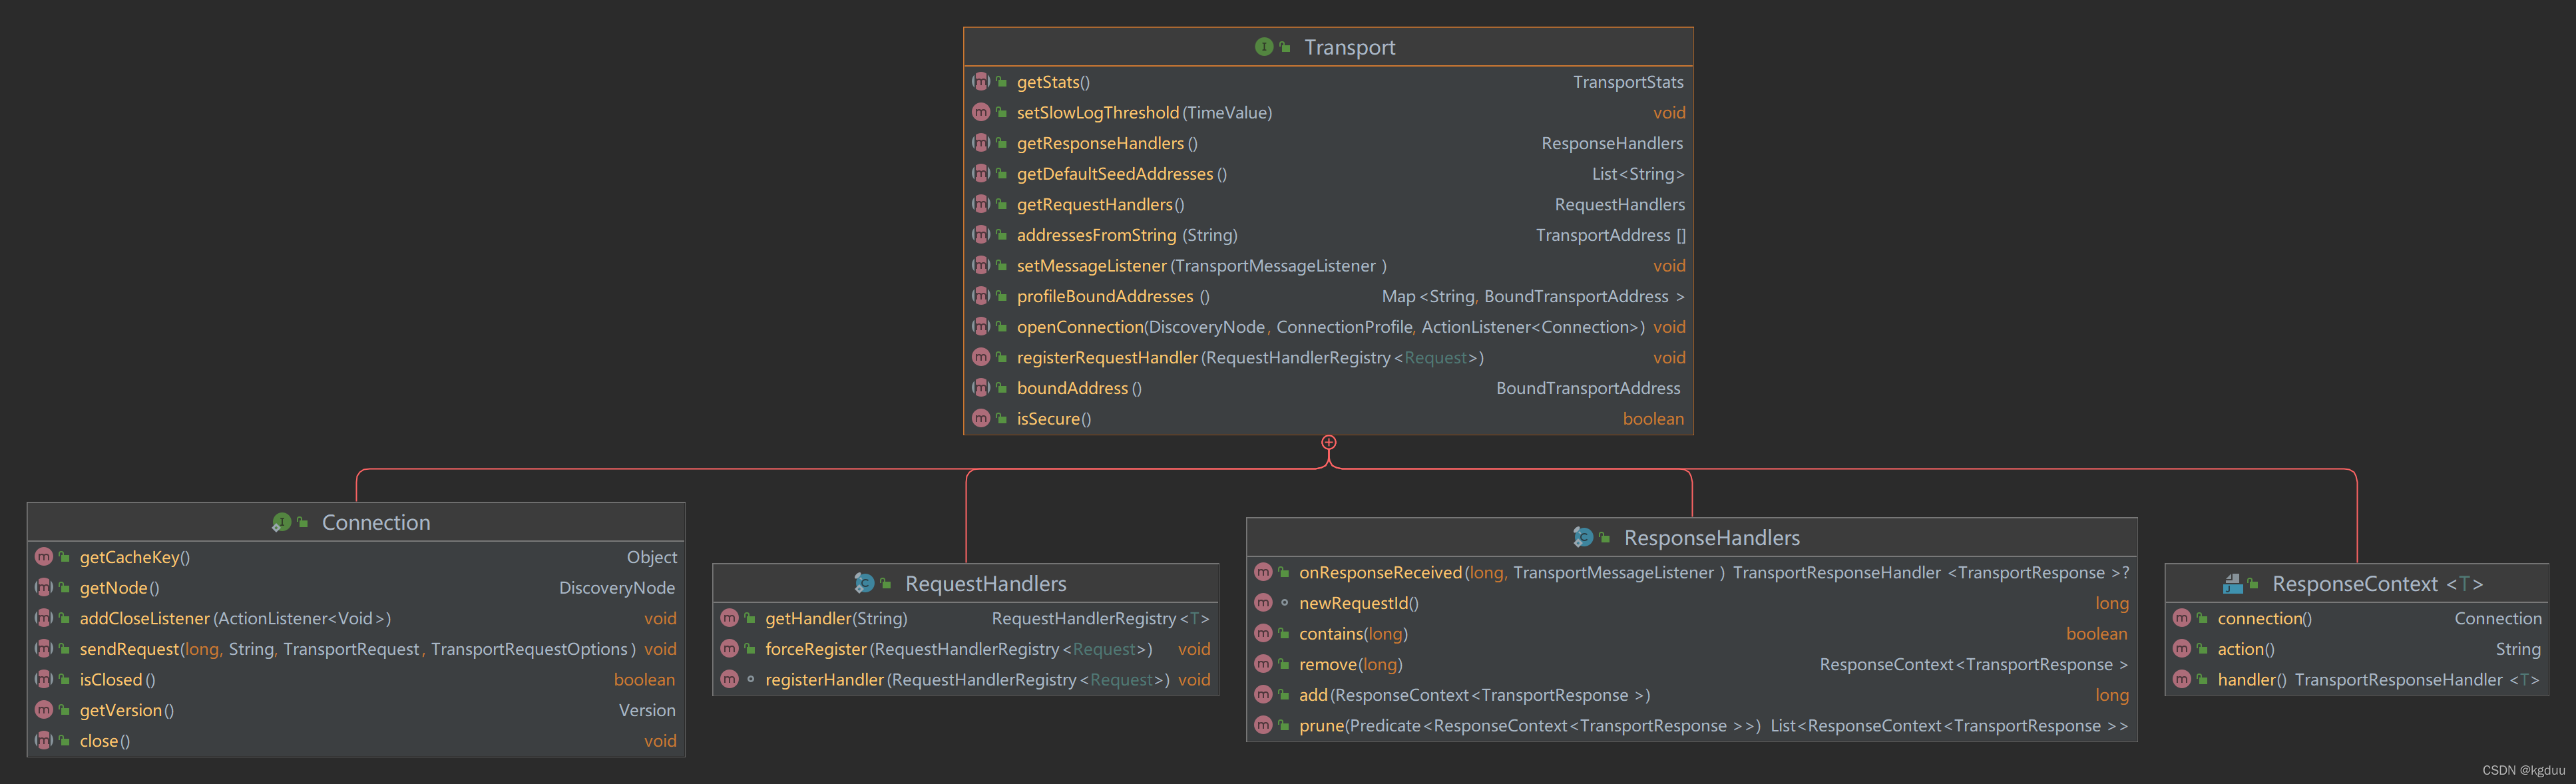Image resolution: width=2576 pixels, height=784 pixels.
Task: Click the getStats() method name
Action: click(1053, 82)
